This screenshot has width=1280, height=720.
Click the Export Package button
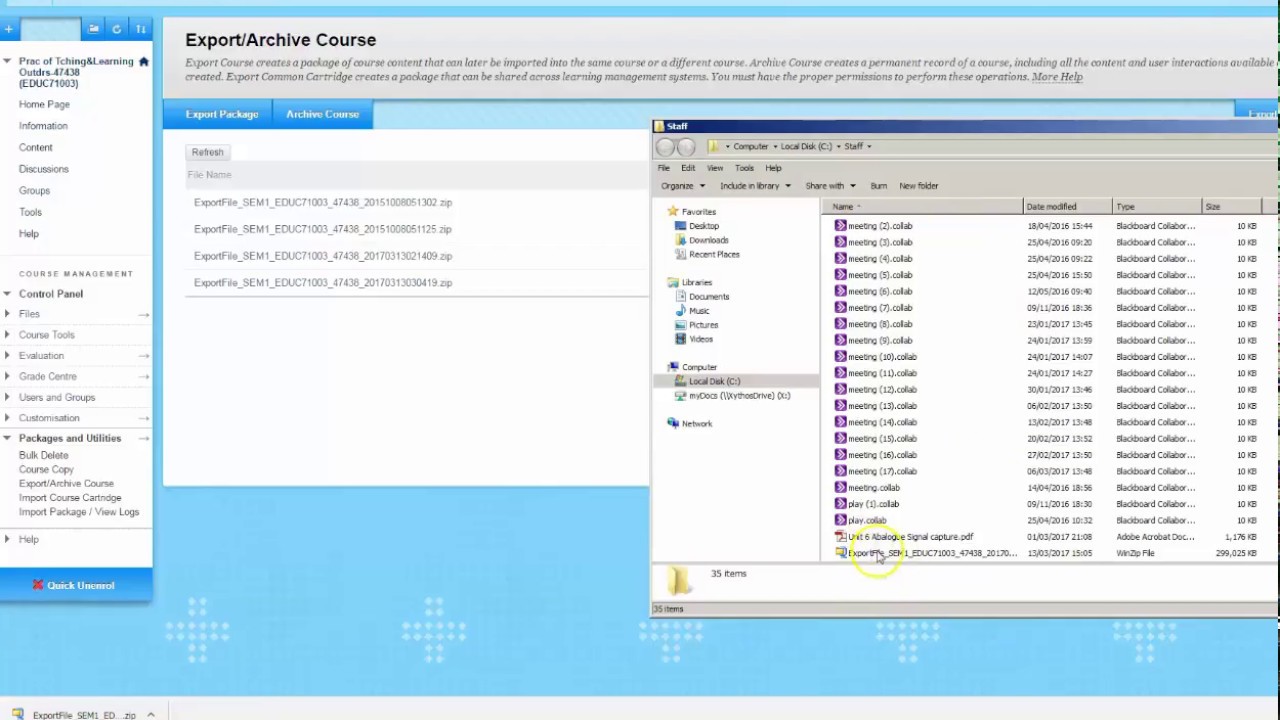coord(222,114)
